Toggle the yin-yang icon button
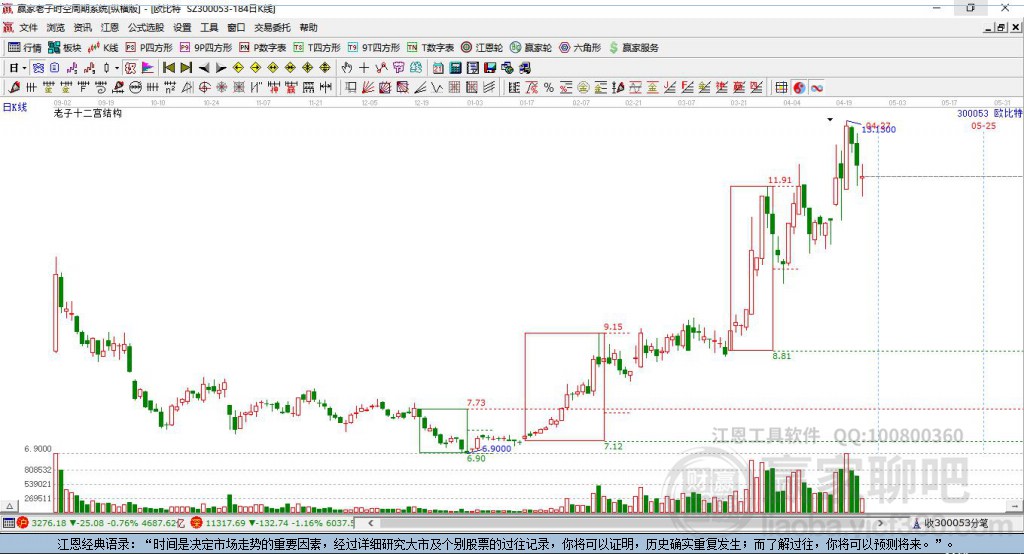Viewport: 1024px width, 554px height. 799,88
